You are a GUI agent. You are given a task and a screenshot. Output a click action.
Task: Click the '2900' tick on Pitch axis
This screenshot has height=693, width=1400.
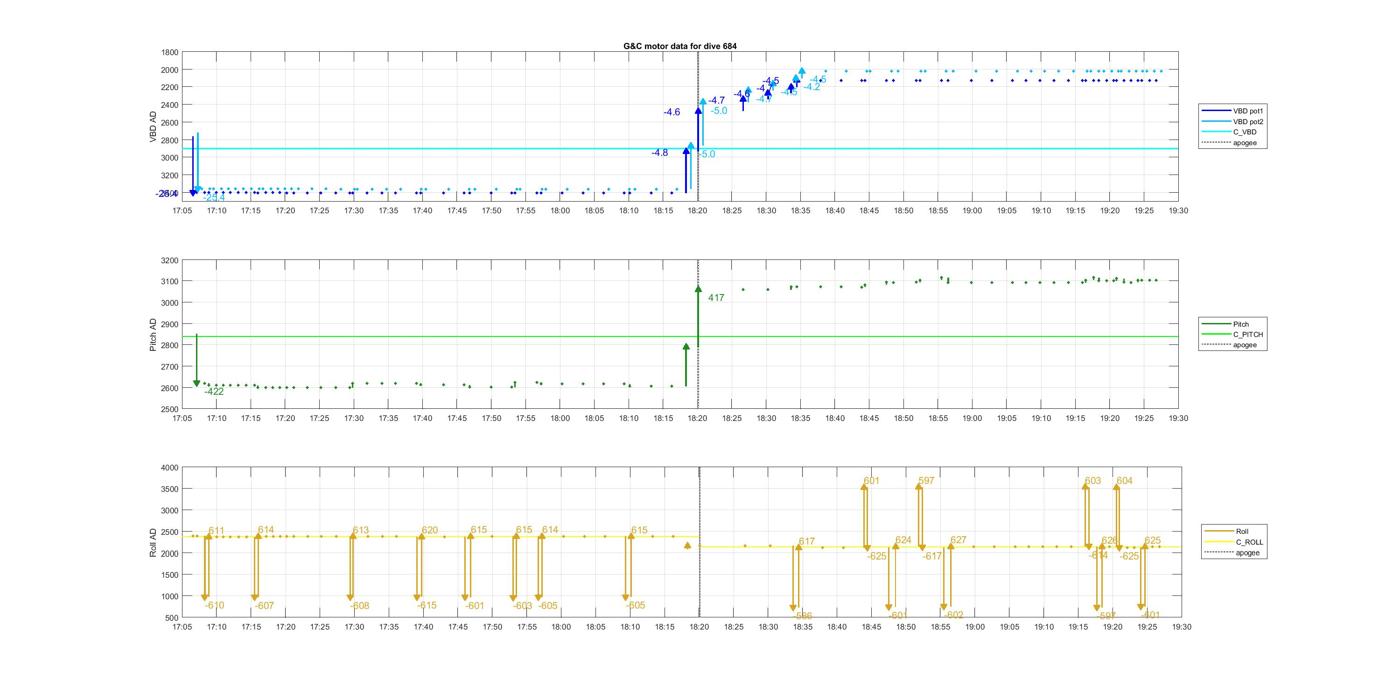pyautogui.click(x=169, y=324)
